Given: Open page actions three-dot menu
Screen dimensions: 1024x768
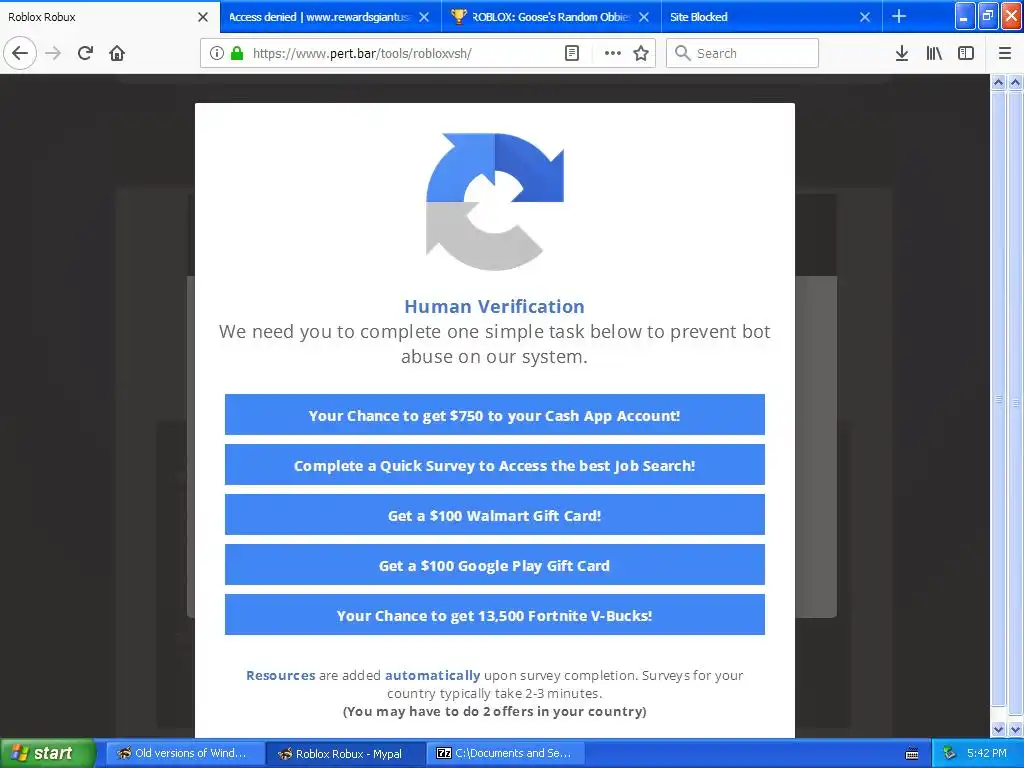Looking at the screenshot, I should pos(613,54).
